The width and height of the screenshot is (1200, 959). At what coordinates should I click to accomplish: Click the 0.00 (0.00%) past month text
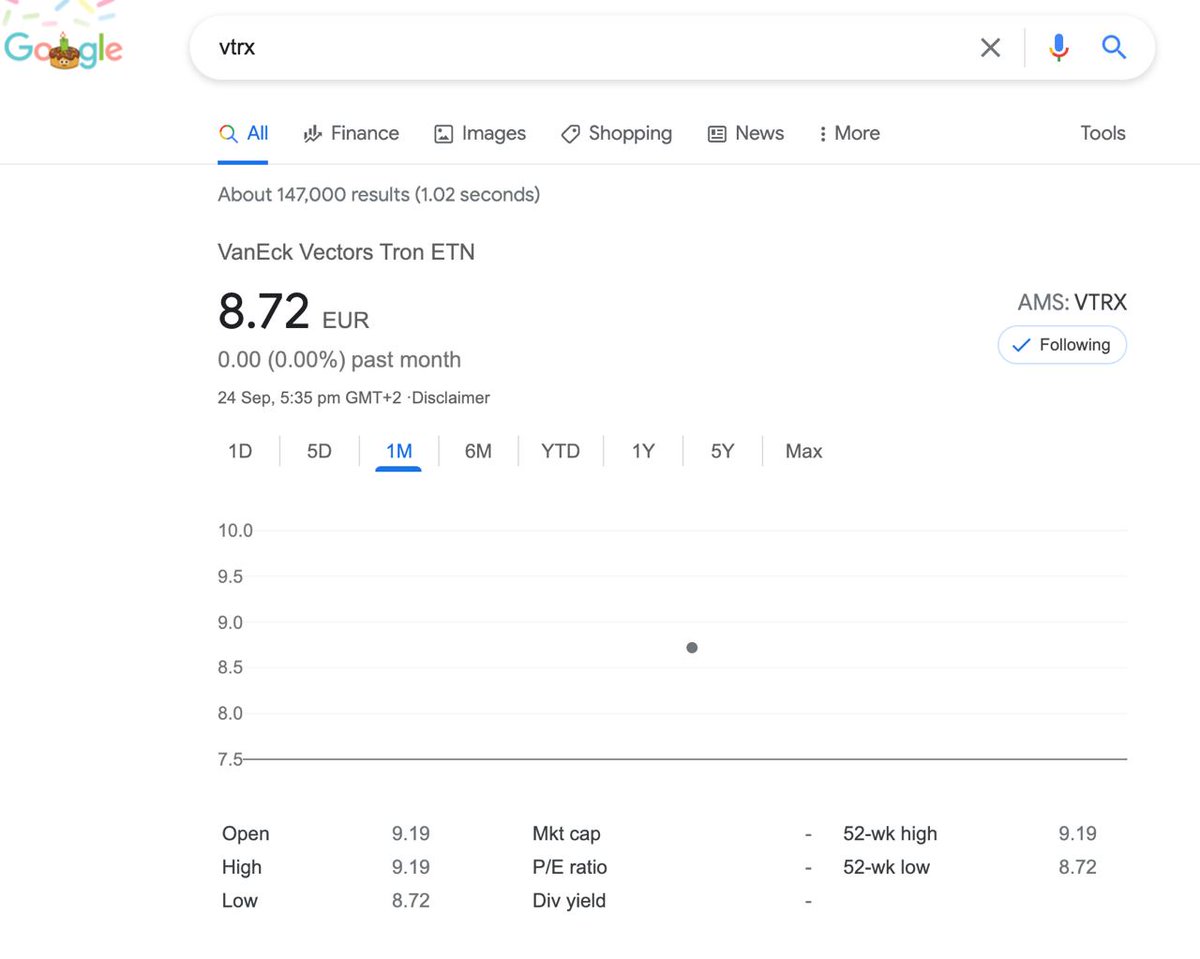(339, 360)
